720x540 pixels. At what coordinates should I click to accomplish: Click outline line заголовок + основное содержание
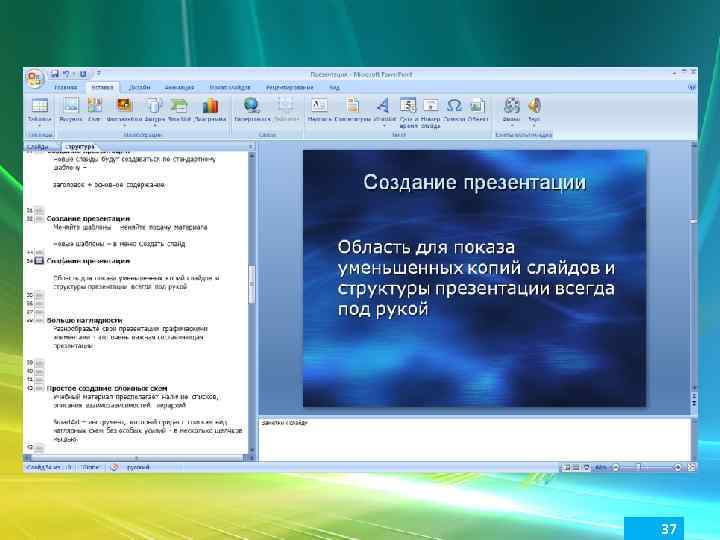tap(108, 185)
